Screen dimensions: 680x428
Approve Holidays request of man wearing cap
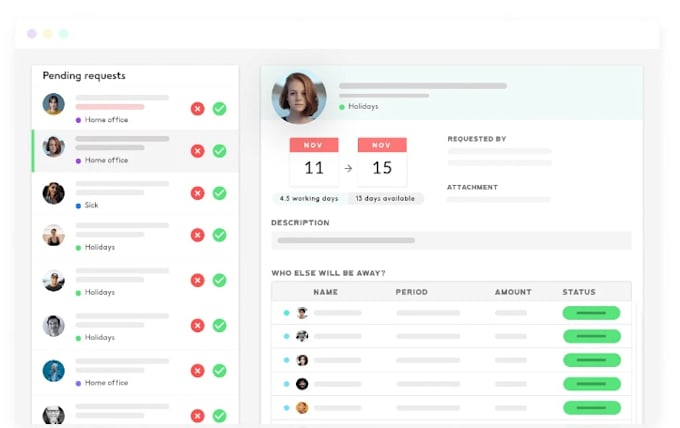coord(219,280)
